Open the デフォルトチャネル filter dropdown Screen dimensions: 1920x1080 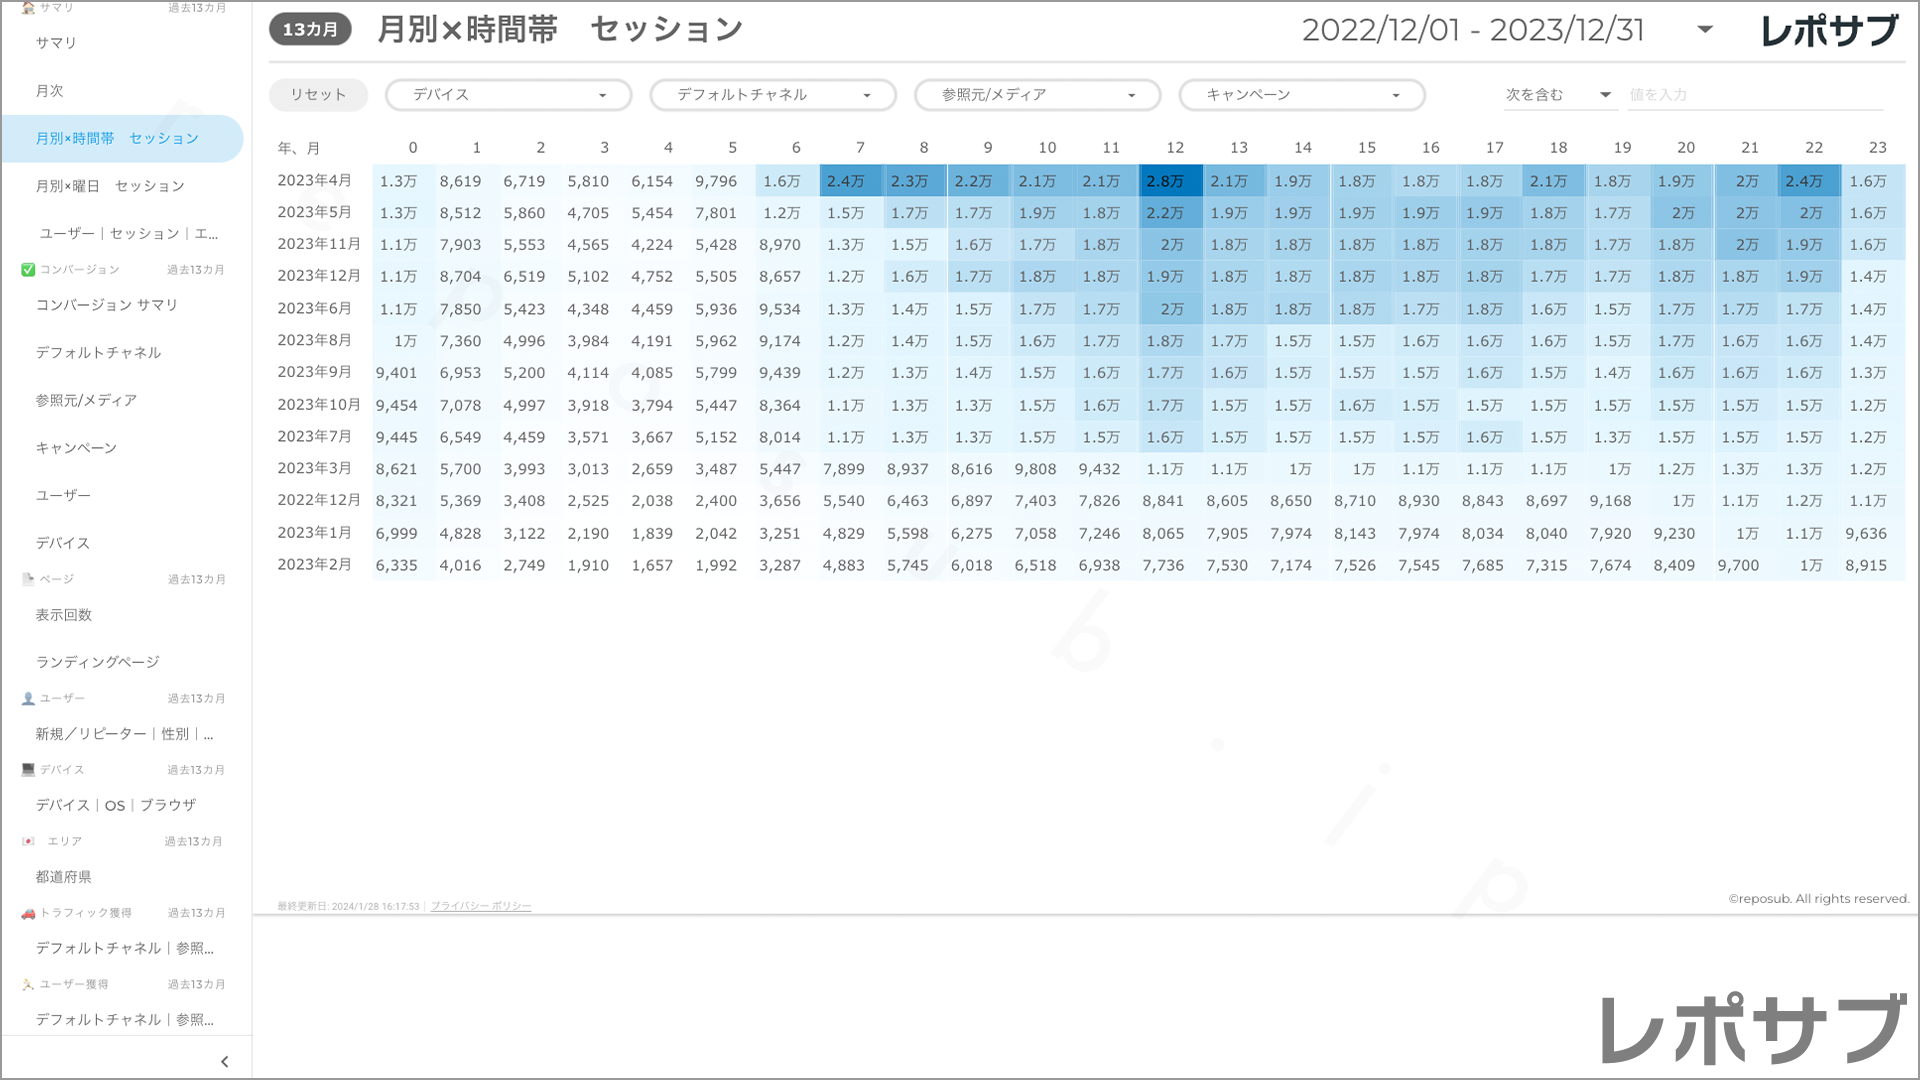(x=772, y=95)
